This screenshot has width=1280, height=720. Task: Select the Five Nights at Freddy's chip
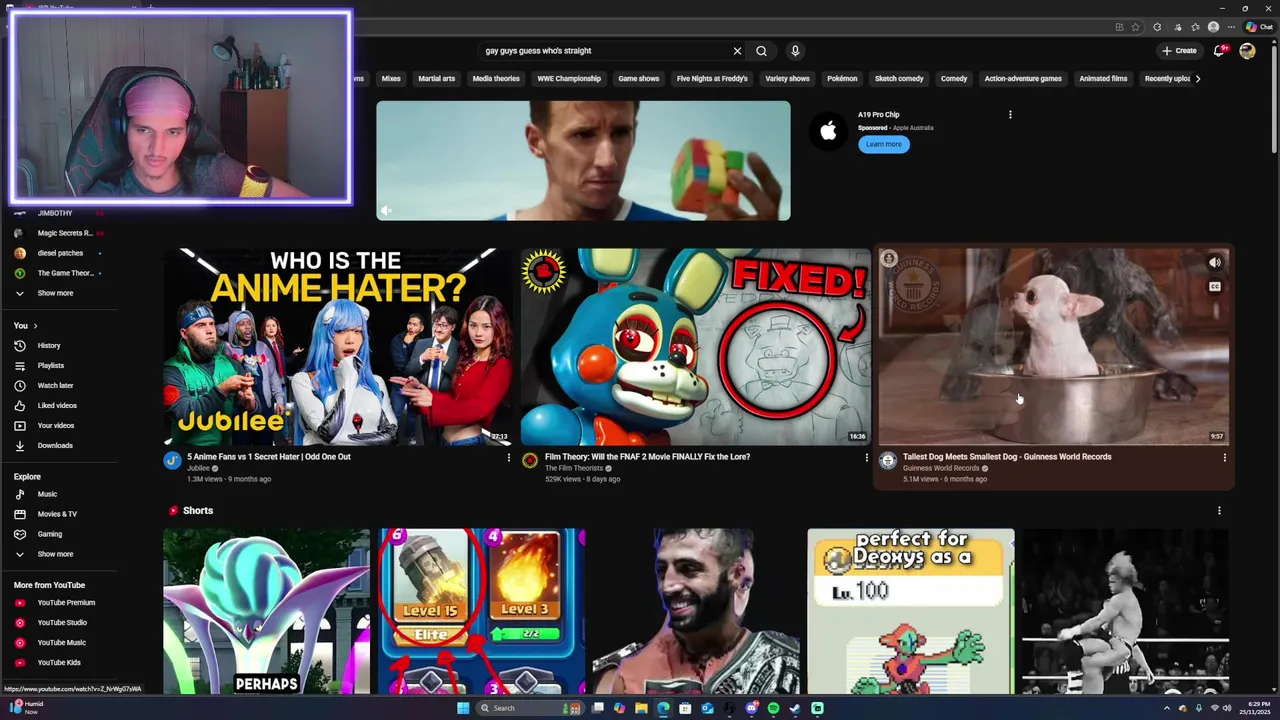point(712,79)
